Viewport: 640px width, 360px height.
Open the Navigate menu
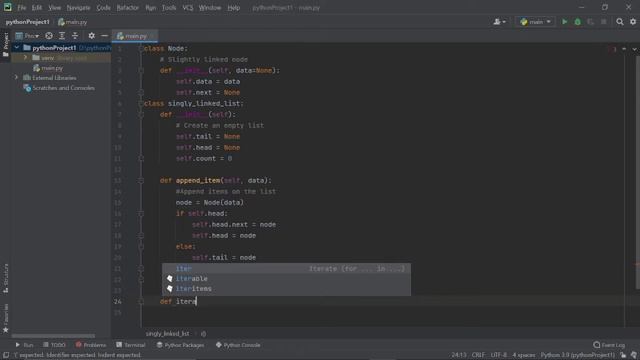tap(78, 8)
